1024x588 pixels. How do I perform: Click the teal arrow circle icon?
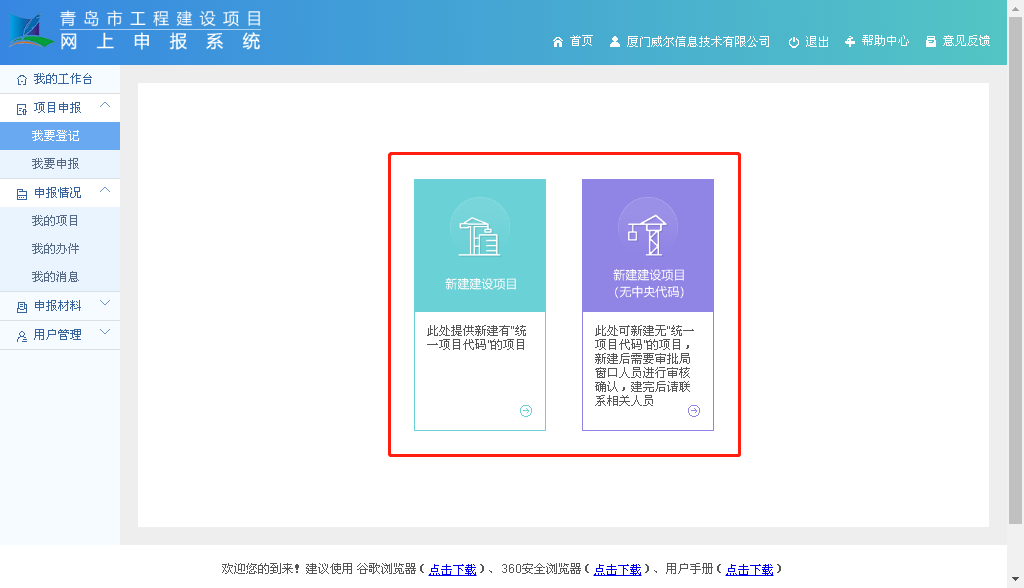click(x=526, y=411)
